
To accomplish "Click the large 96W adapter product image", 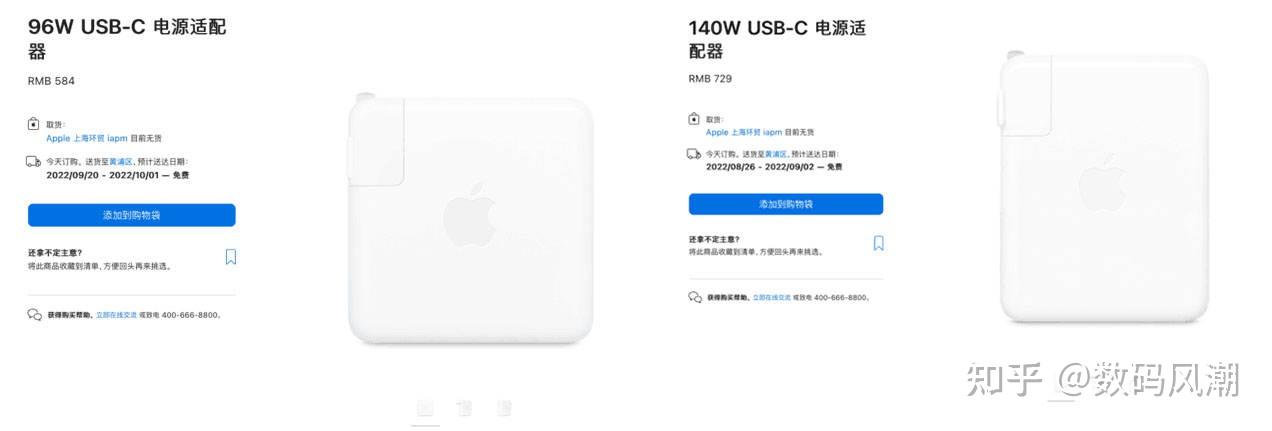I will tap(470, 220).
